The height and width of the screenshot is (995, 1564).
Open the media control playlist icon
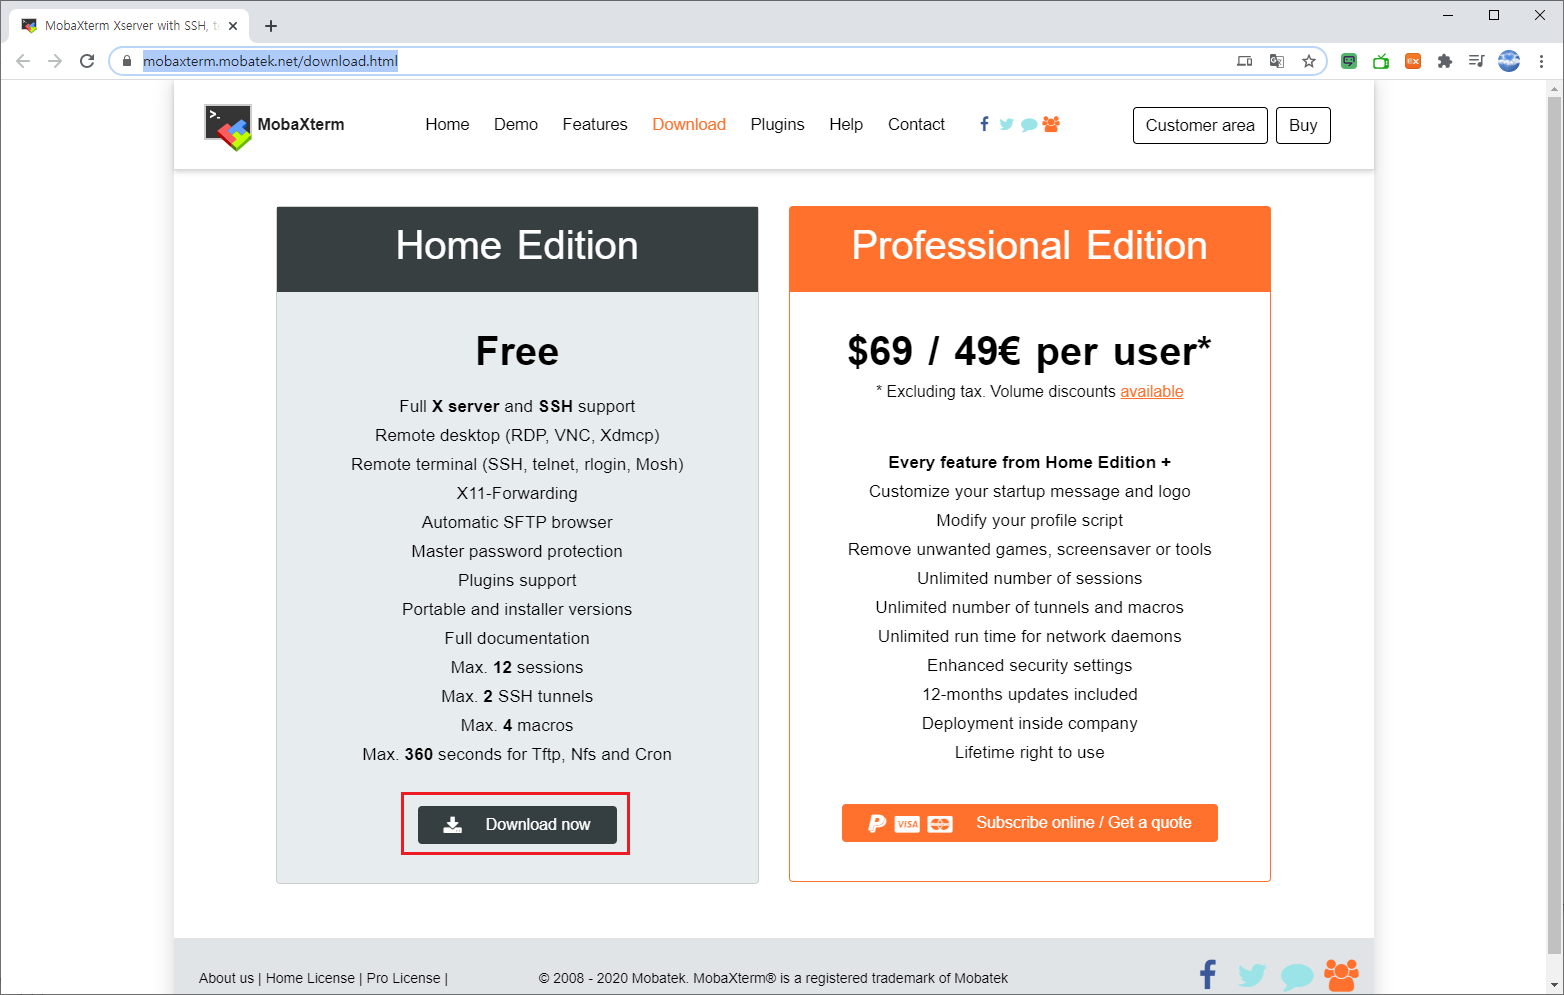click(x=1477, y=61)
